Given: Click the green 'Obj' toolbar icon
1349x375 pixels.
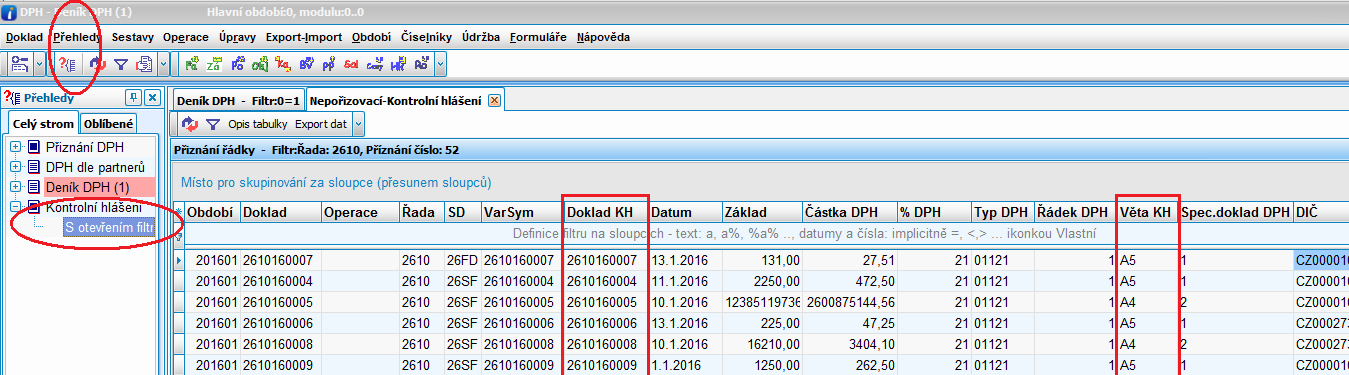Looking at the screenshot, I should [260, 65].
